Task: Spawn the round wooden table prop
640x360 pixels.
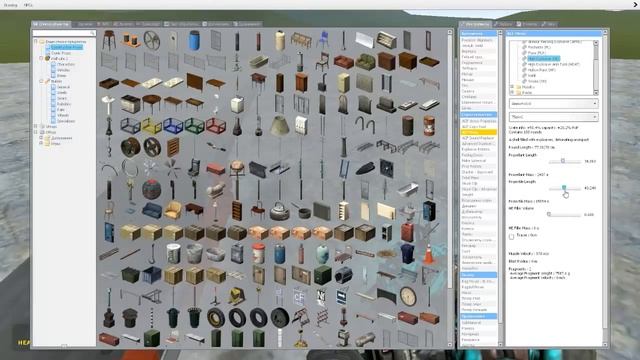Action: coord(151,103)
